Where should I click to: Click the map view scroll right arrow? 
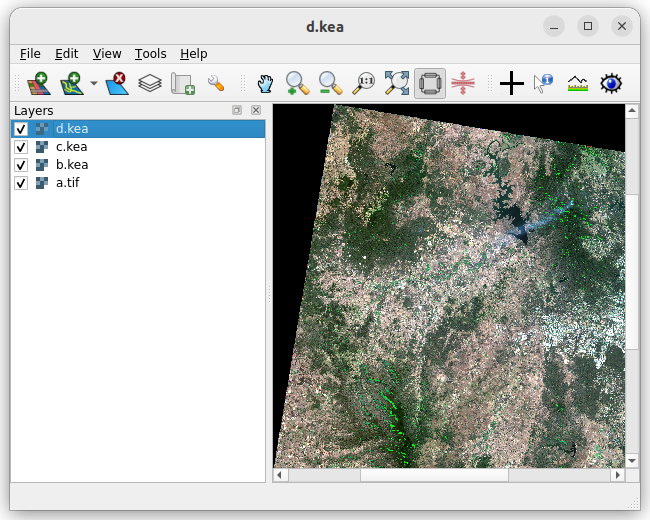[618, 475]
